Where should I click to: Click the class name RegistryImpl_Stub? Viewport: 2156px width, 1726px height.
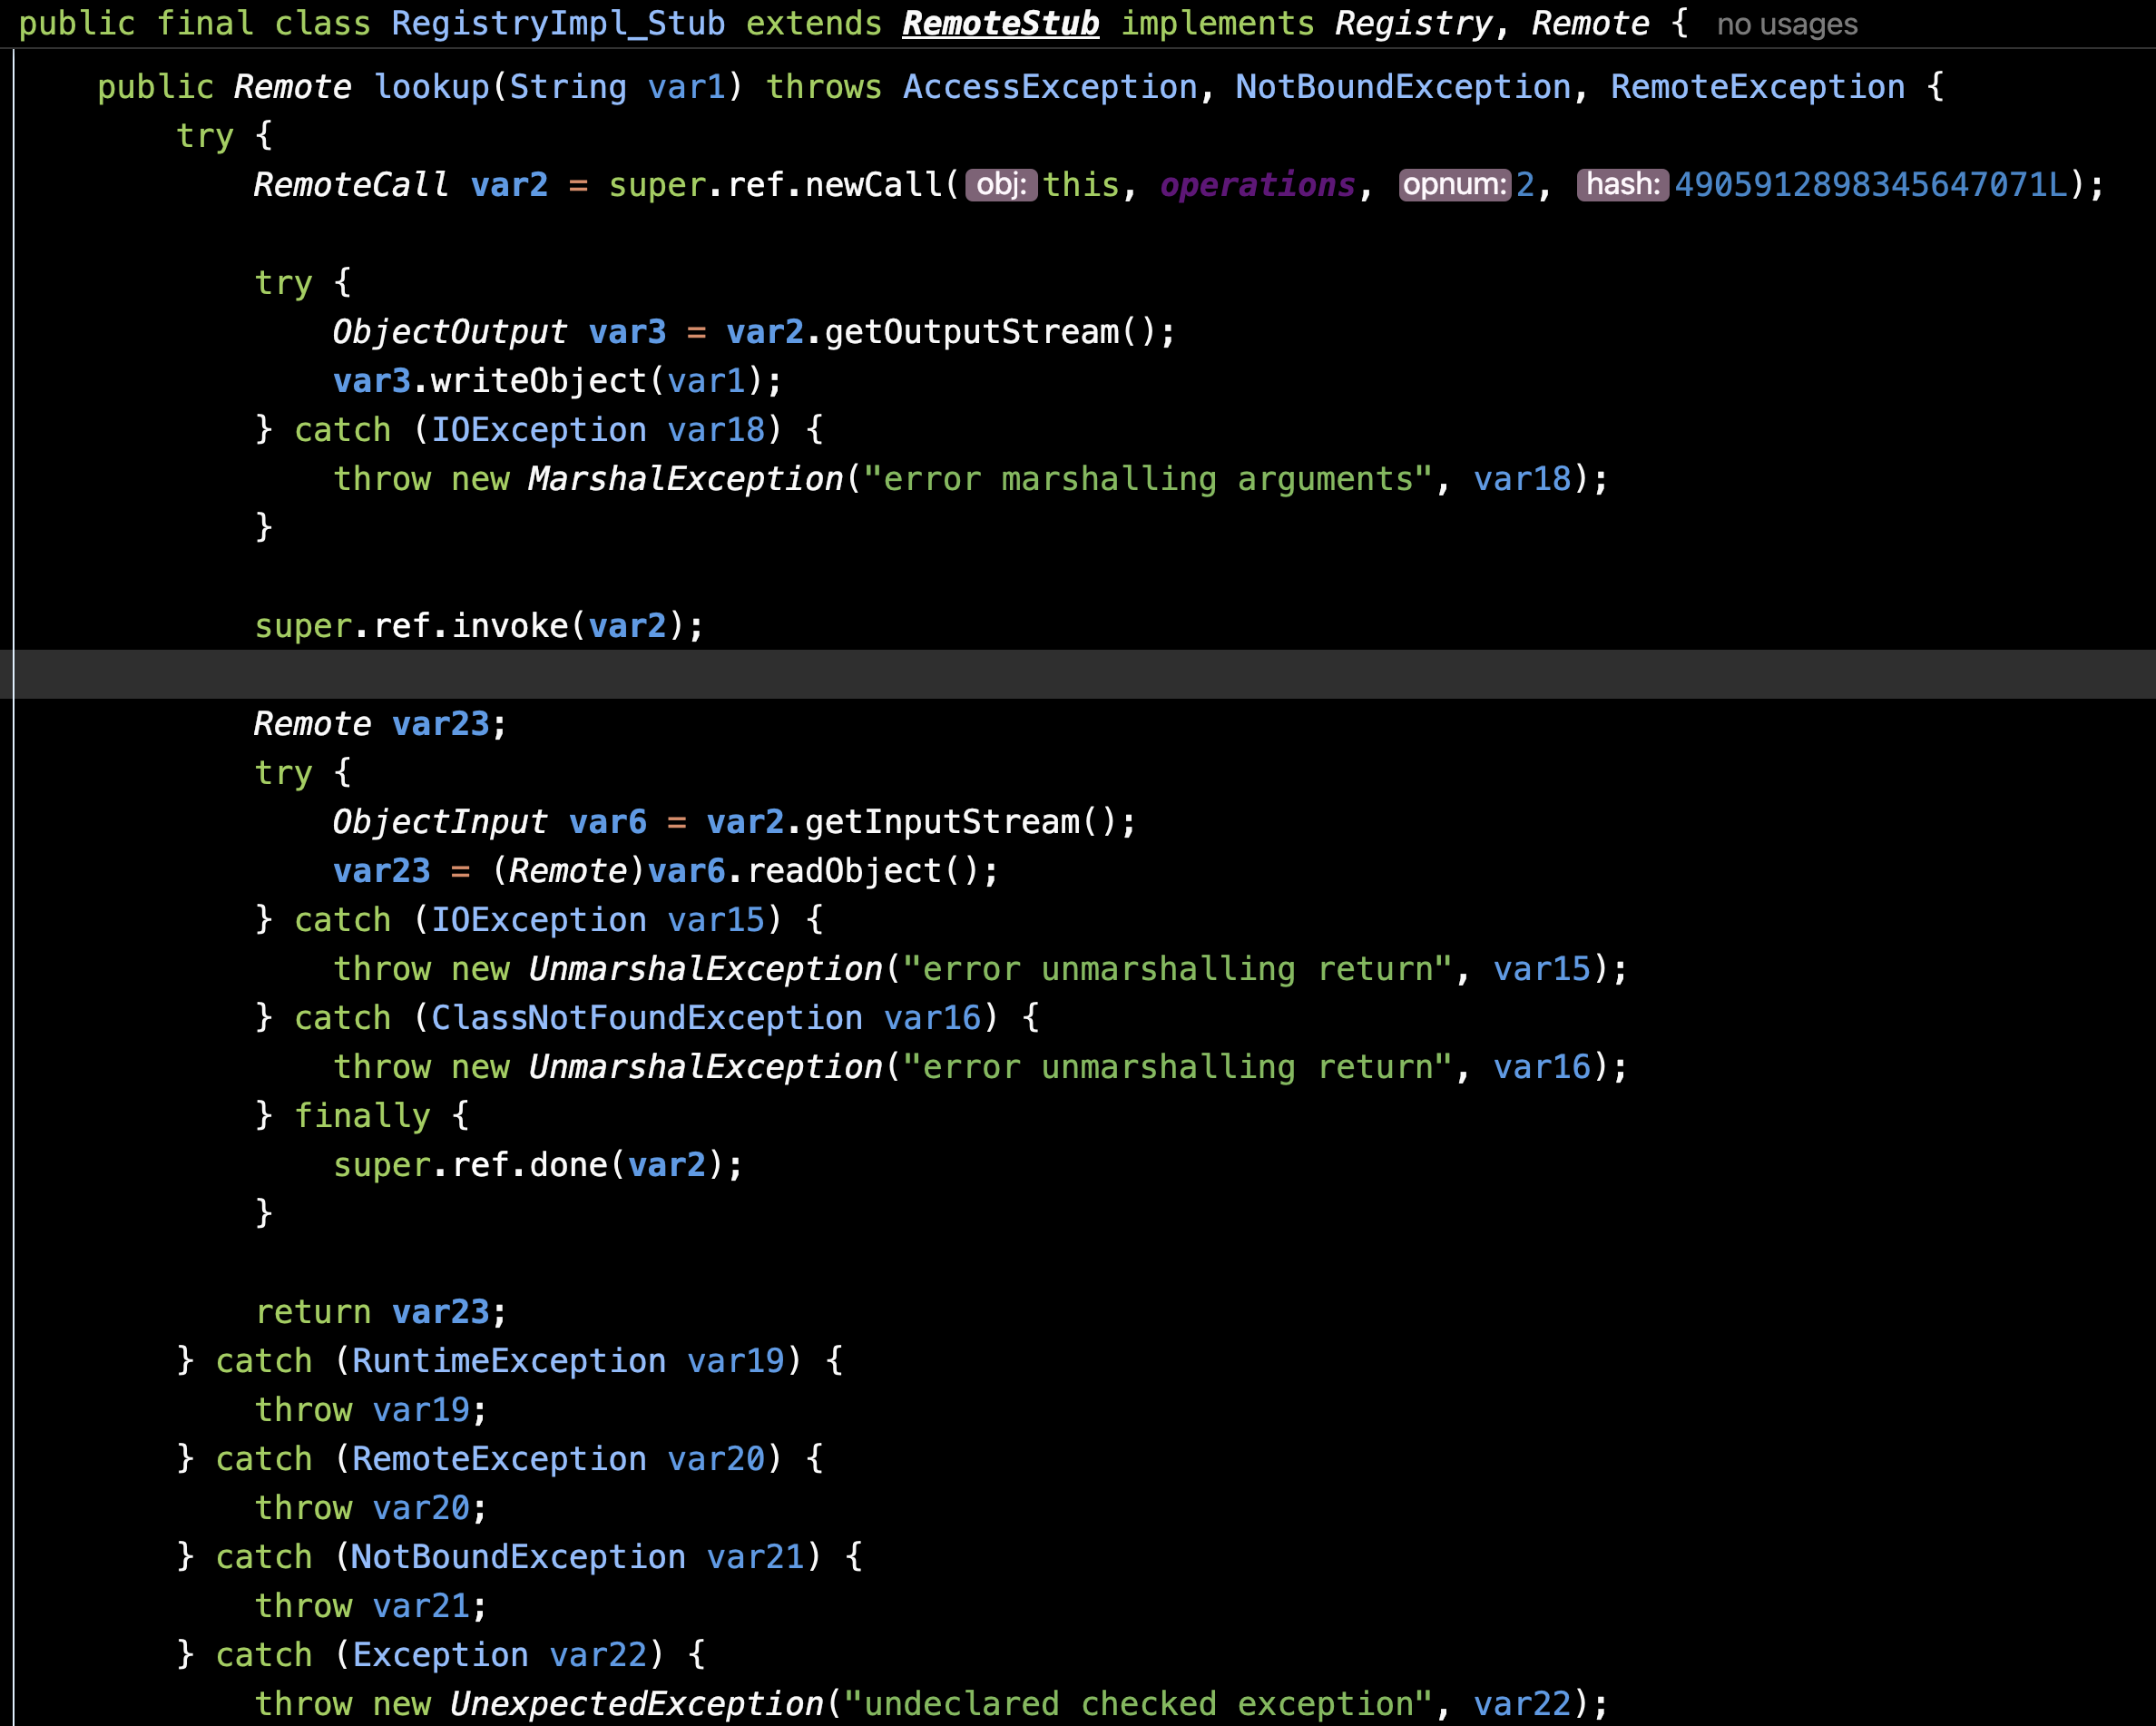[x=558, y=24]
